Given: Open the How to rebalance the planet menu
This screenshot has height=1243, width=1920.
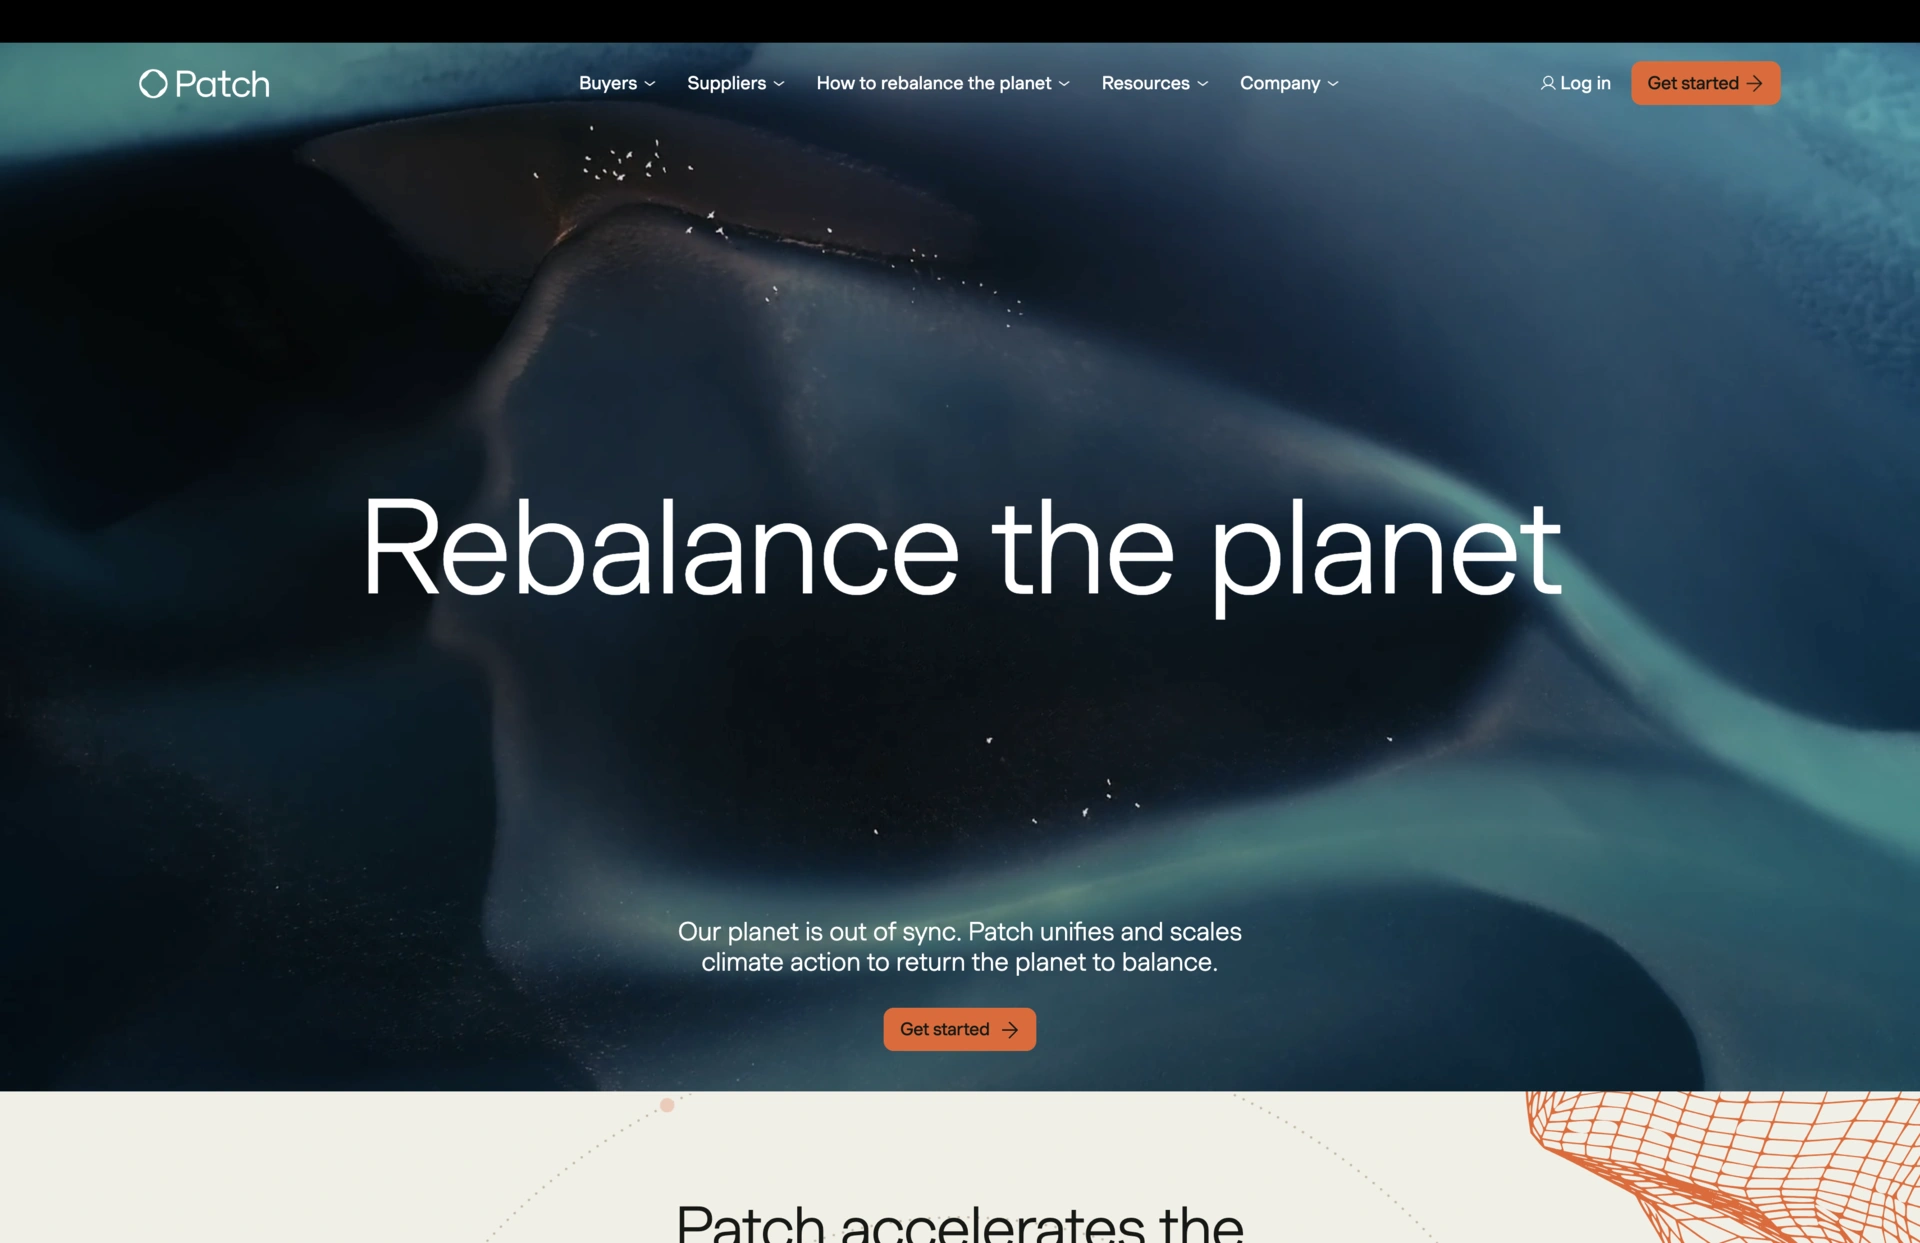Looking at the screenshot, I should (943, 83).
